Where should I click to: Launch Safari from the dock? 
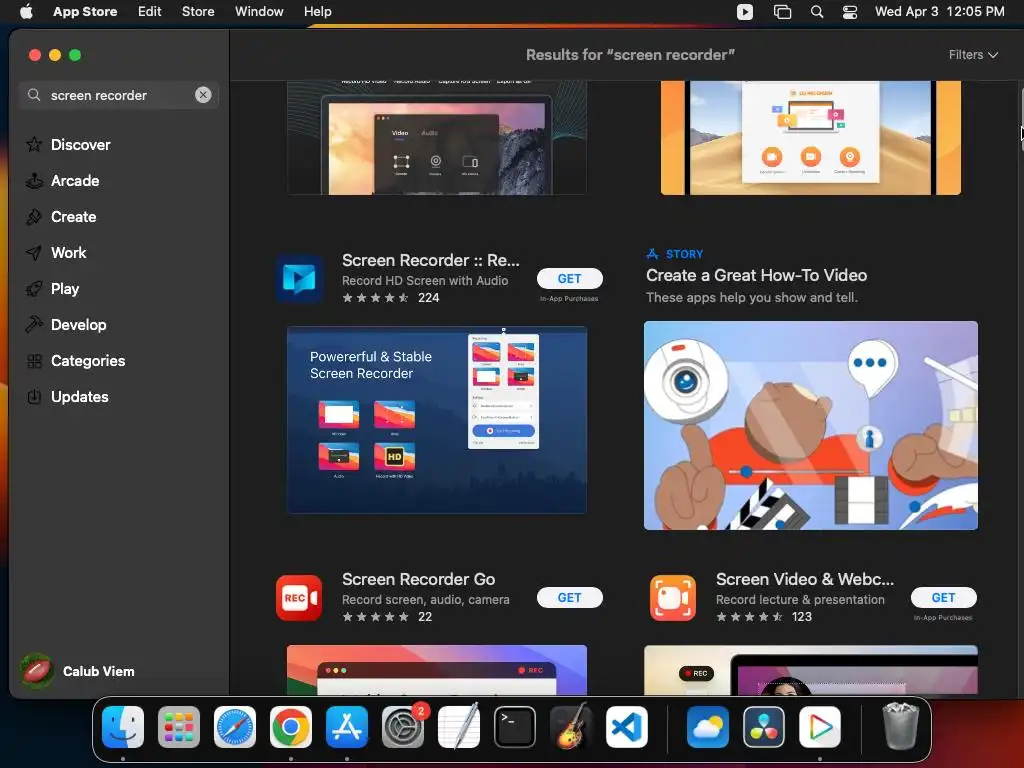235,727
